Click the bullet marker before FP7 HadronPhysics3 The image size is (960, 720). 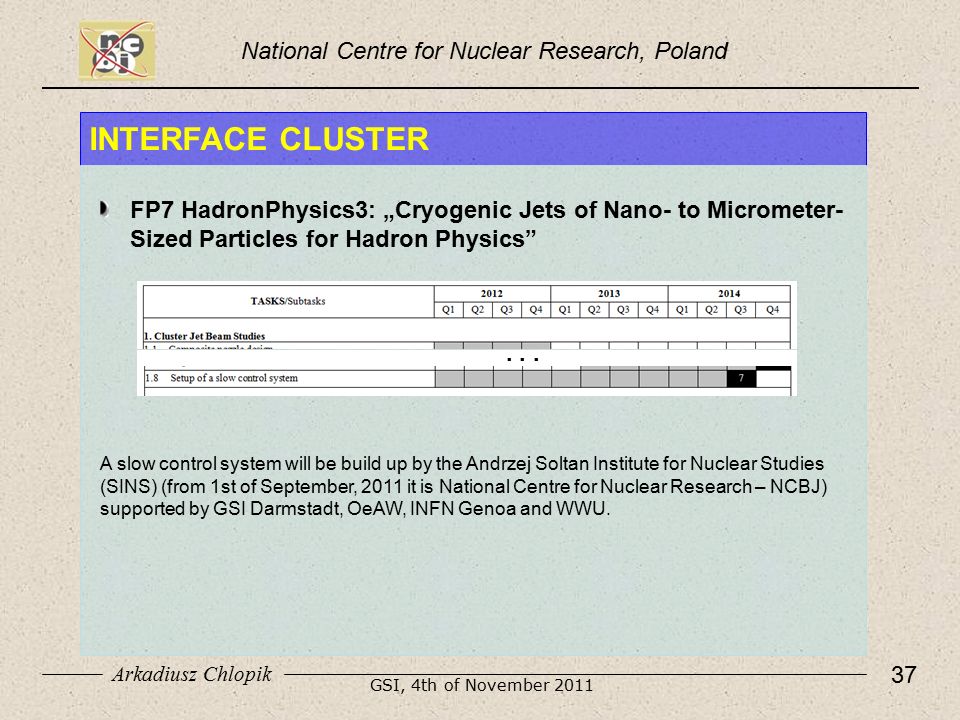coord(105,210)
